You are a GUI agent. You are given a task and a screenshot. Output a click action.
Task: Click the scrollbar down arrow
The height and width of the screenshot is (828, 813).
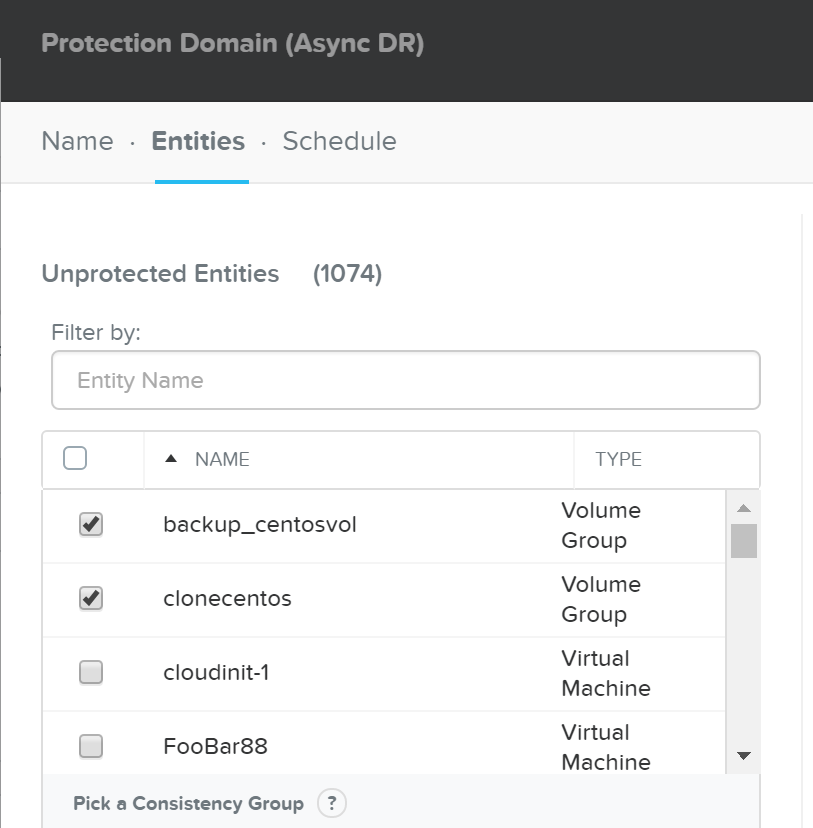coord(743,757)
